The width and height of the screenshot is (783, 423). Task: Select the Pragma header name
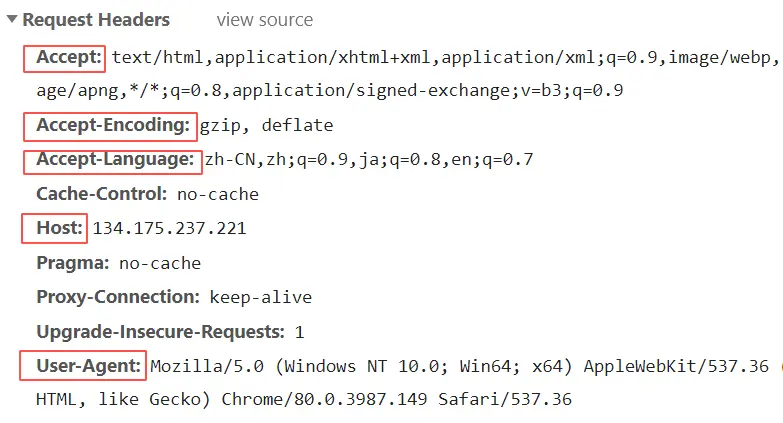click(x=73, y=263)
